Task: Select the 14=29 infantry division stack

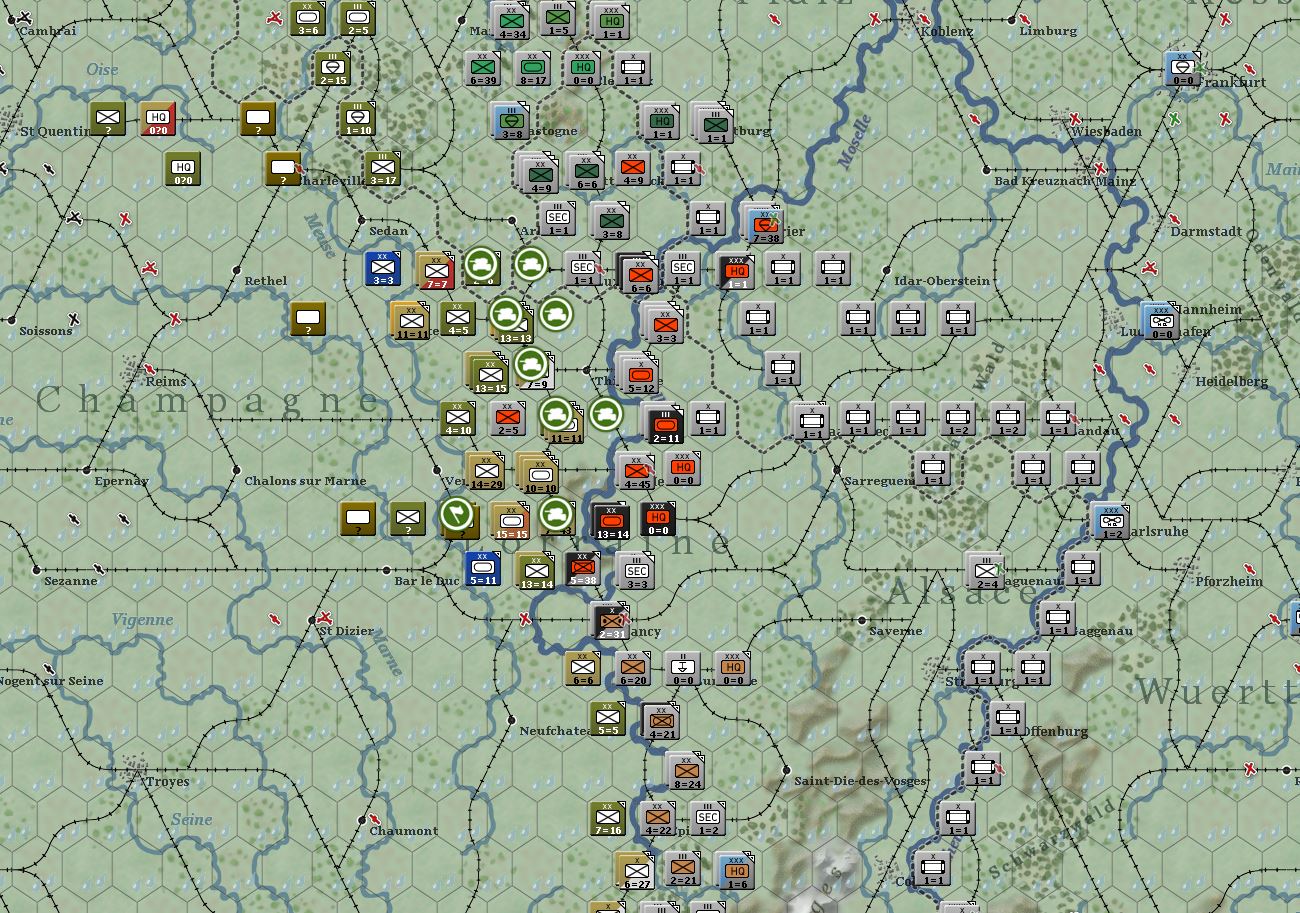Action: click(485, 471)
